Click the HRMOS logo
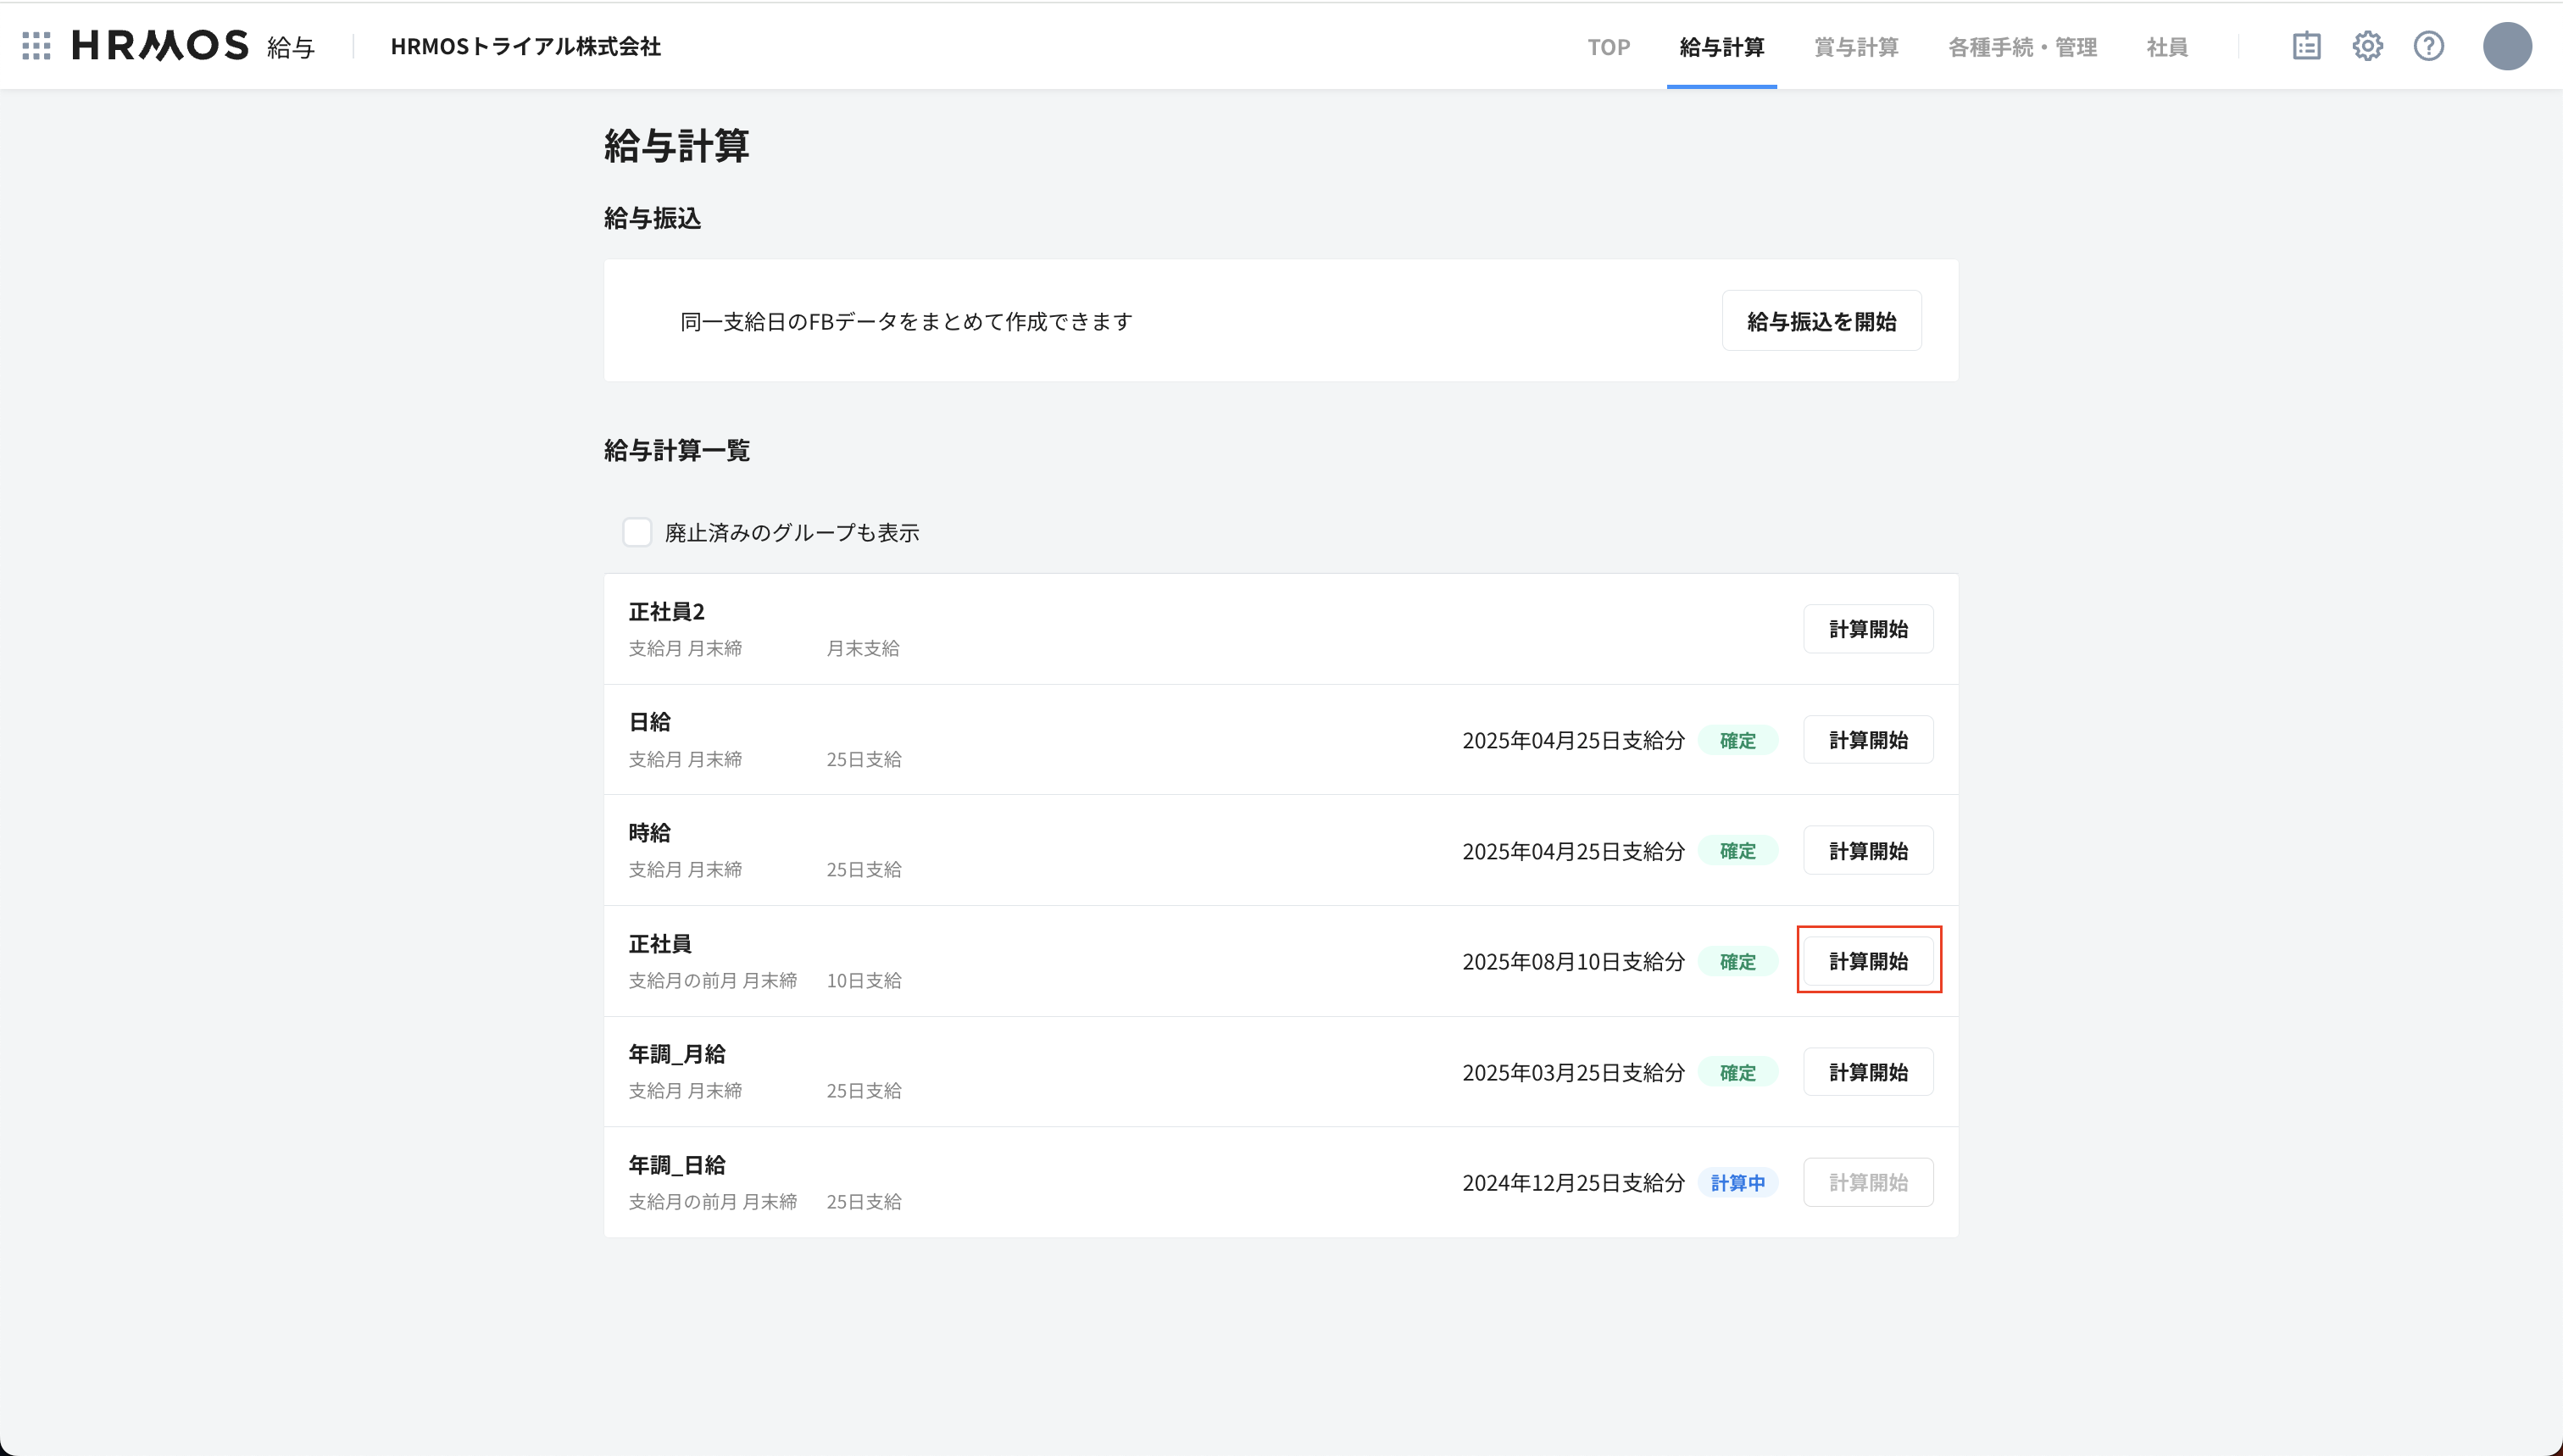This screenshot has width=2563, height=1456. [x=160, y=46]
